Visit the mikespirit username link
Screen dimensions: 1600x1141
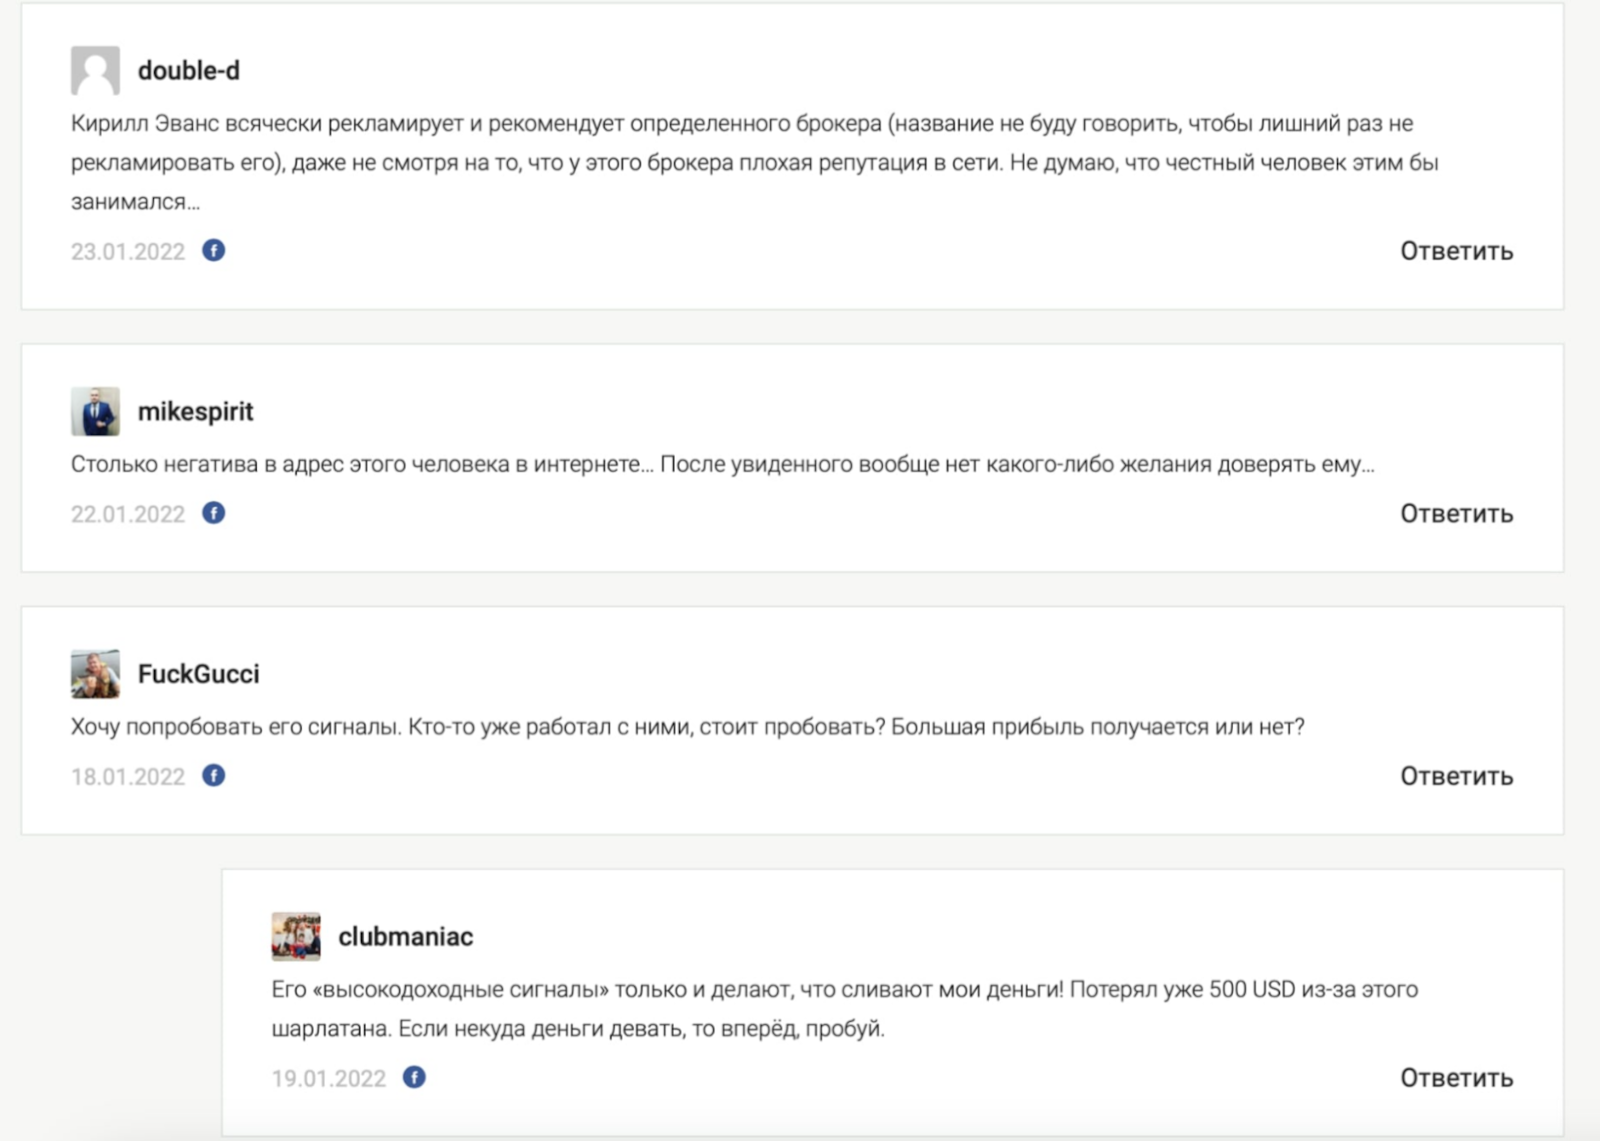point(195,412)
